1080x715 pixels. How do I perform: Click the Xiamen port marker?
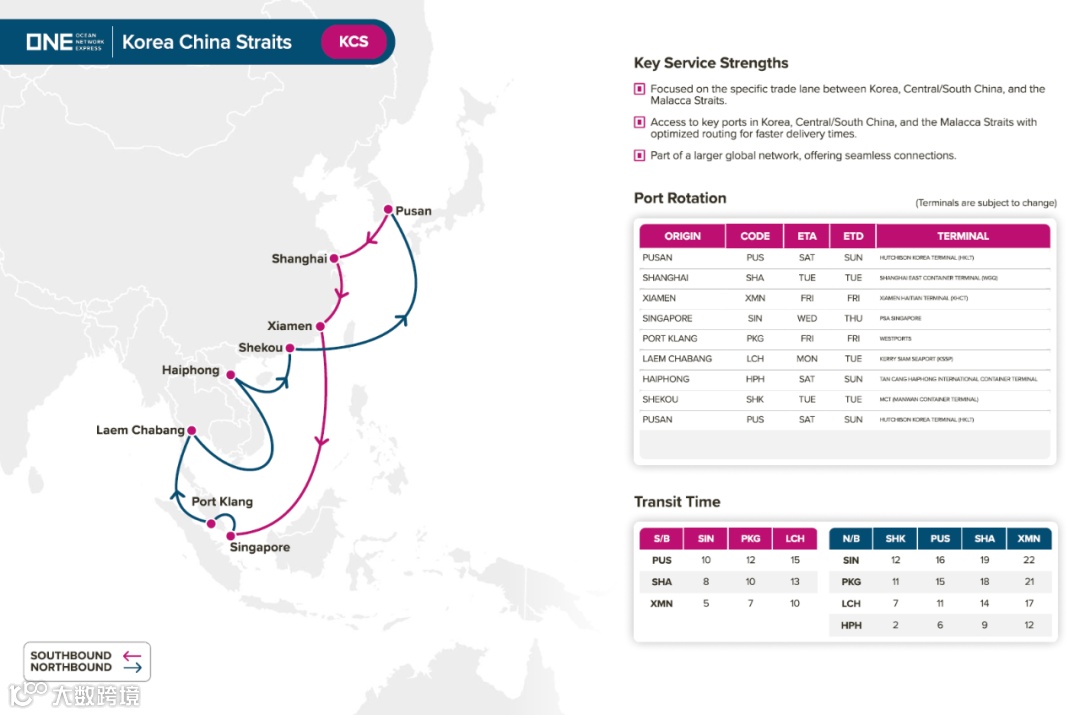tap(320, 326)
